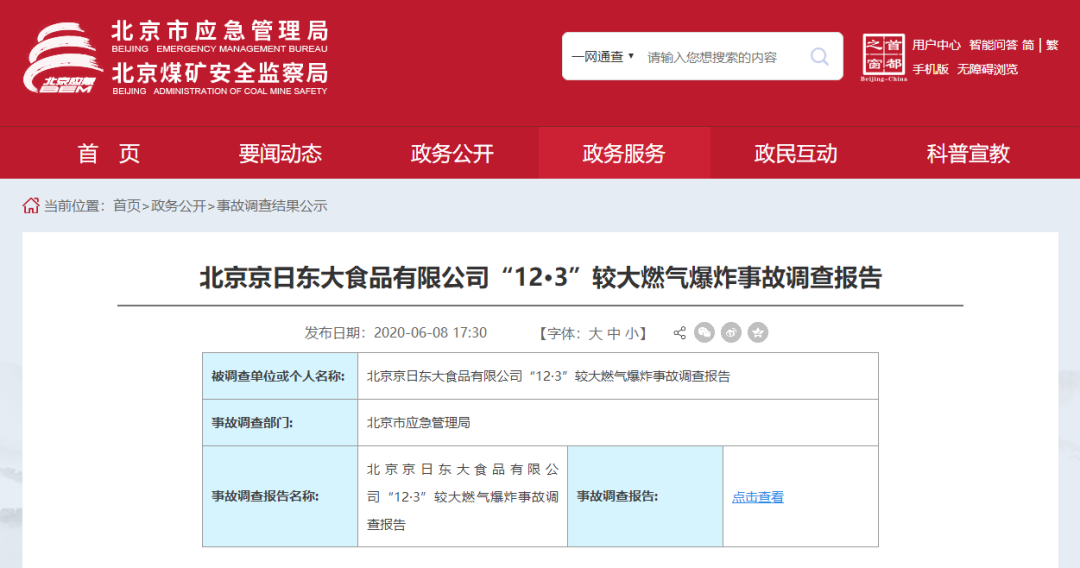Click the star favorite share icon
Image resolution: width=1080 pixels, height=568 pixels.
(758, 333)
